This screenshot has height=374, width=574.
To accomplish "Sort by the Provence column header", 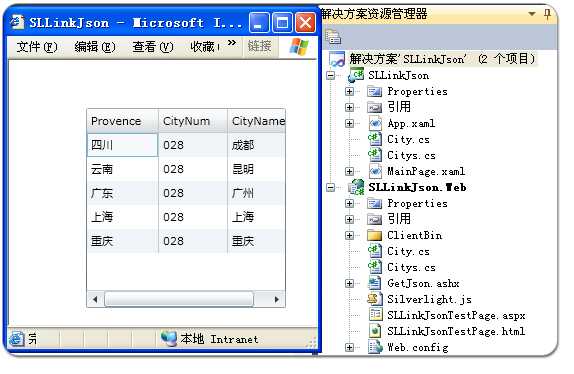I will [123, 121].
